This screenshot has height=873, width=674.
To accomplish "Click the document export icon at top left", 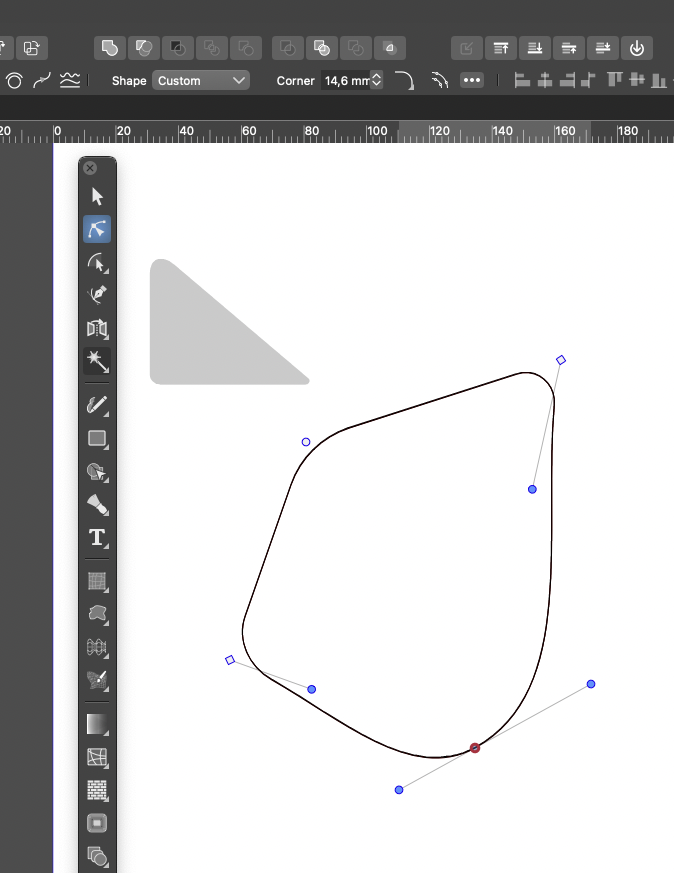I will pyautogui.click(x=32, y=48).
